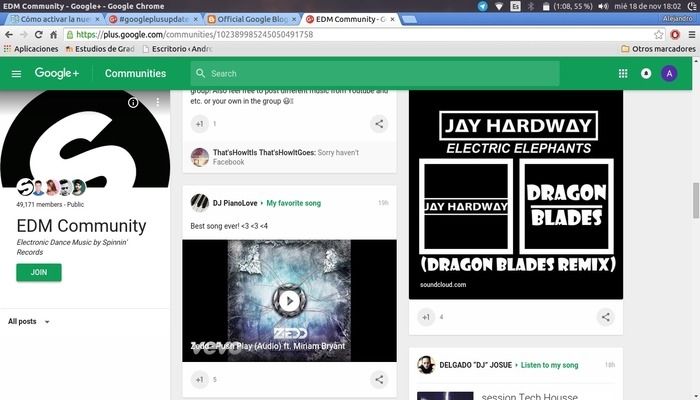Plus-one the post with 1 vote
Screen dimensions: 700x400
pyautogui.click(x=200, y=124)
